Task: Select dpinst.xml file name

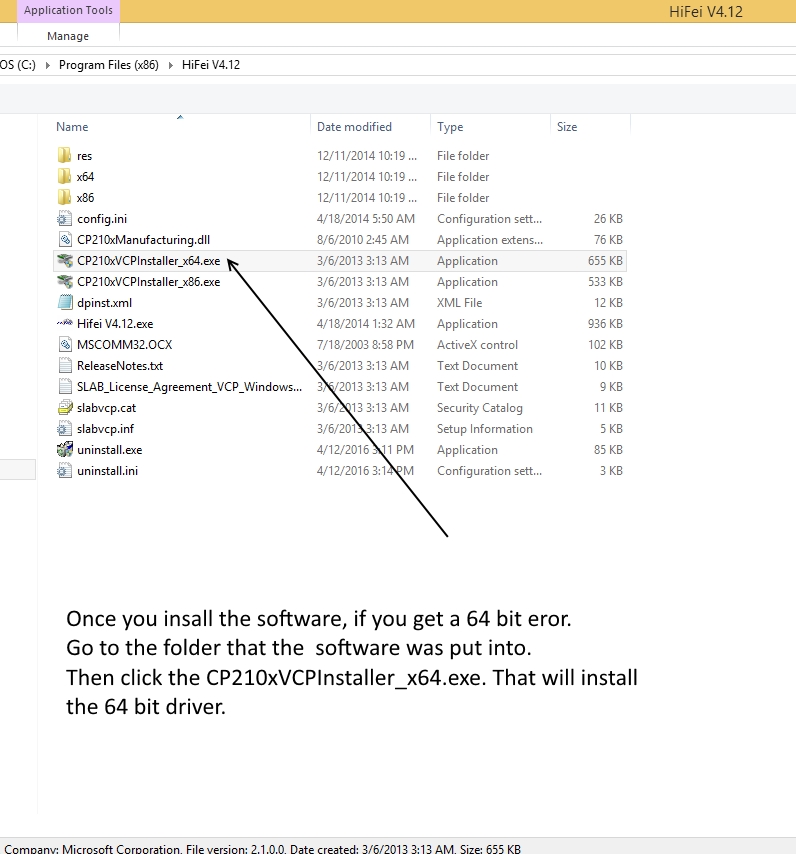Action: [105, 303]
